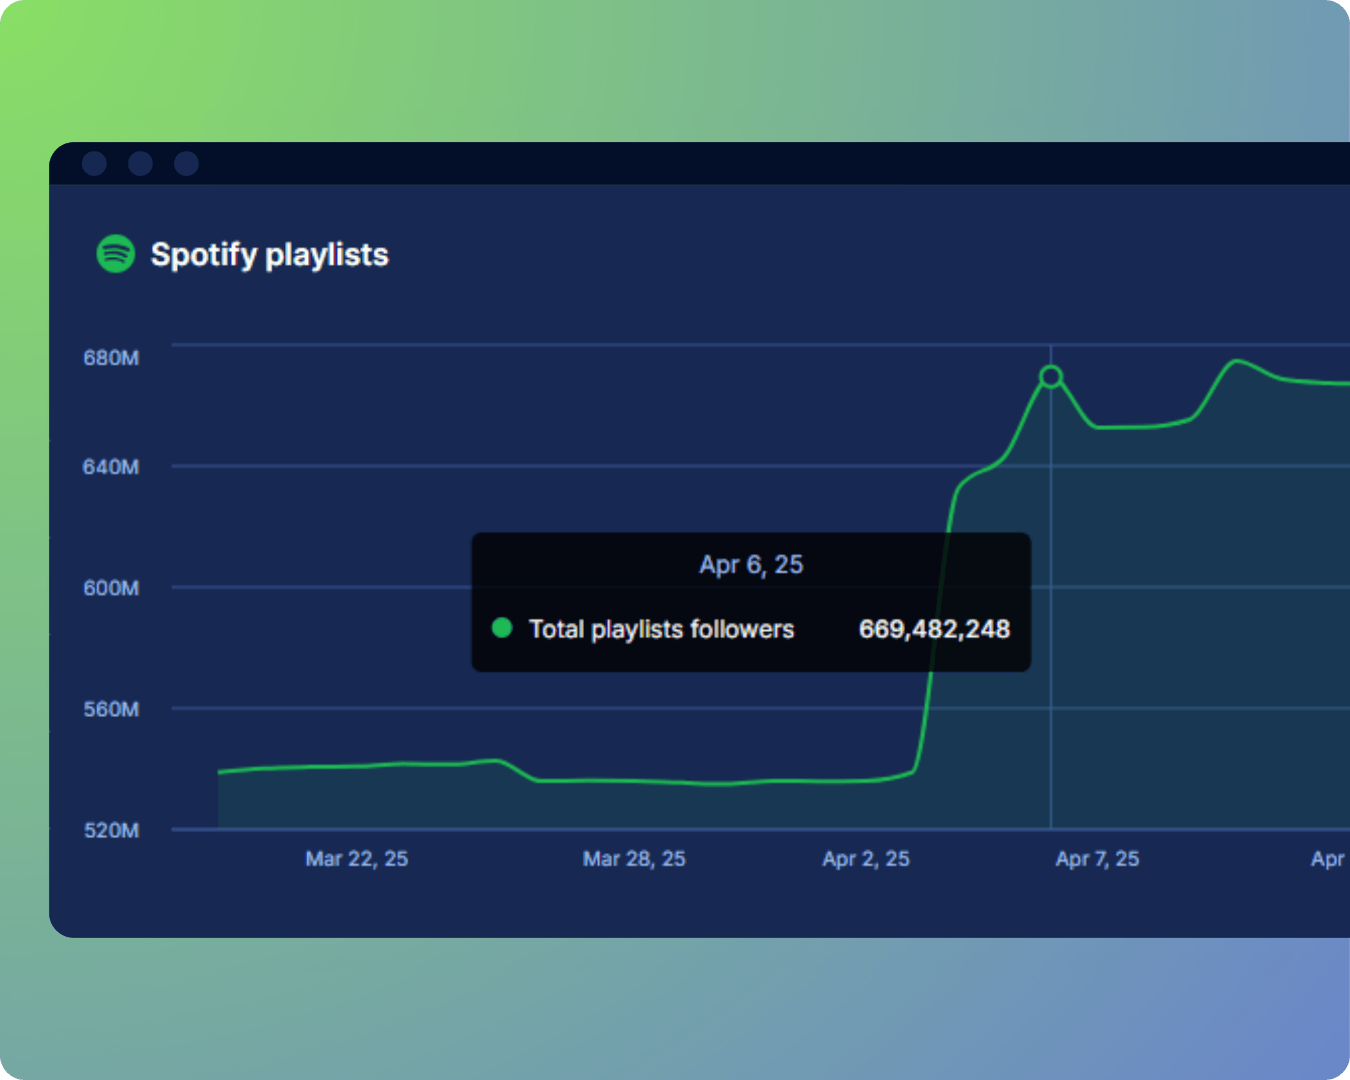
Task: Select the highlighted Apr 6 data point marker
Action: tap(1051, 377)
